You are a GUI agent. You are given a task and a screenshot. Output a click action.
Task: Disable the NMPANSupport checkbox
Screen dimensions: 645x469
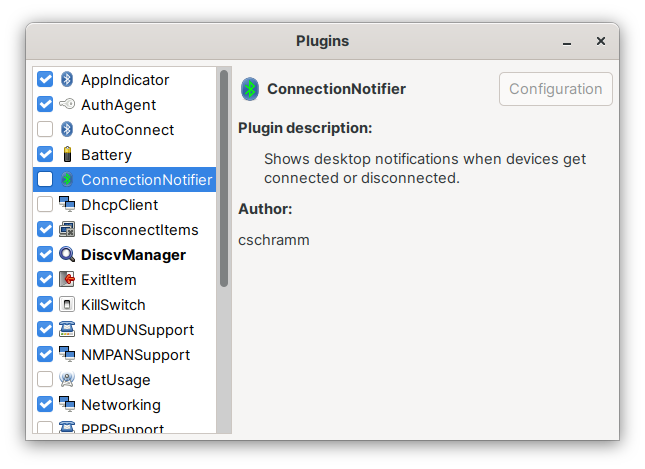click(45, 354)
